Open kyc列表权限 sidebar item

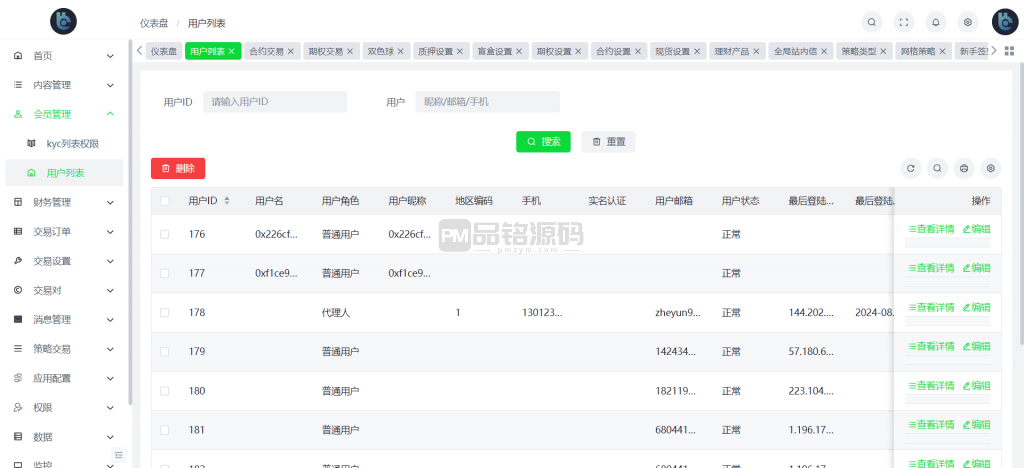(x=64, y=144)
